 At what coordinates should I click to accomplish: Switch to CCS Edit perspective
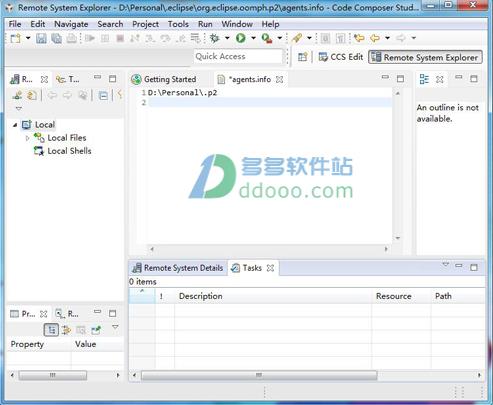coord(340,57)
